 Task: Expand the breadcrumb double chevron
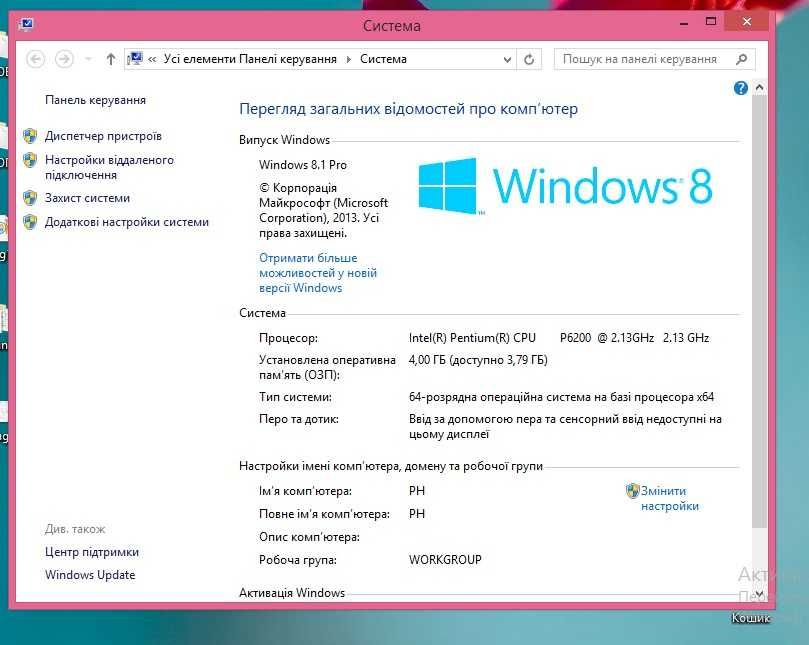pos(152,59)
